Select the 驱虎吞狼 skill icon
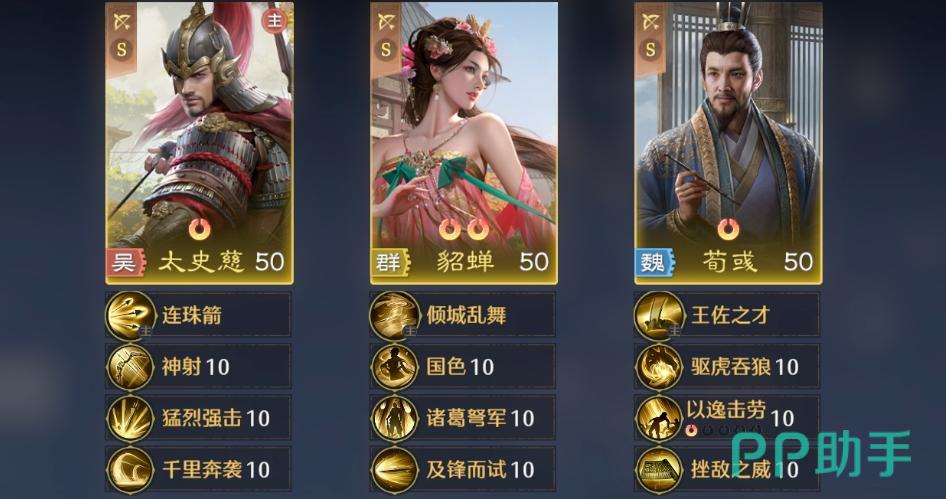The width and height of the screenshot is (946, 499). click(x=659, y=367)
